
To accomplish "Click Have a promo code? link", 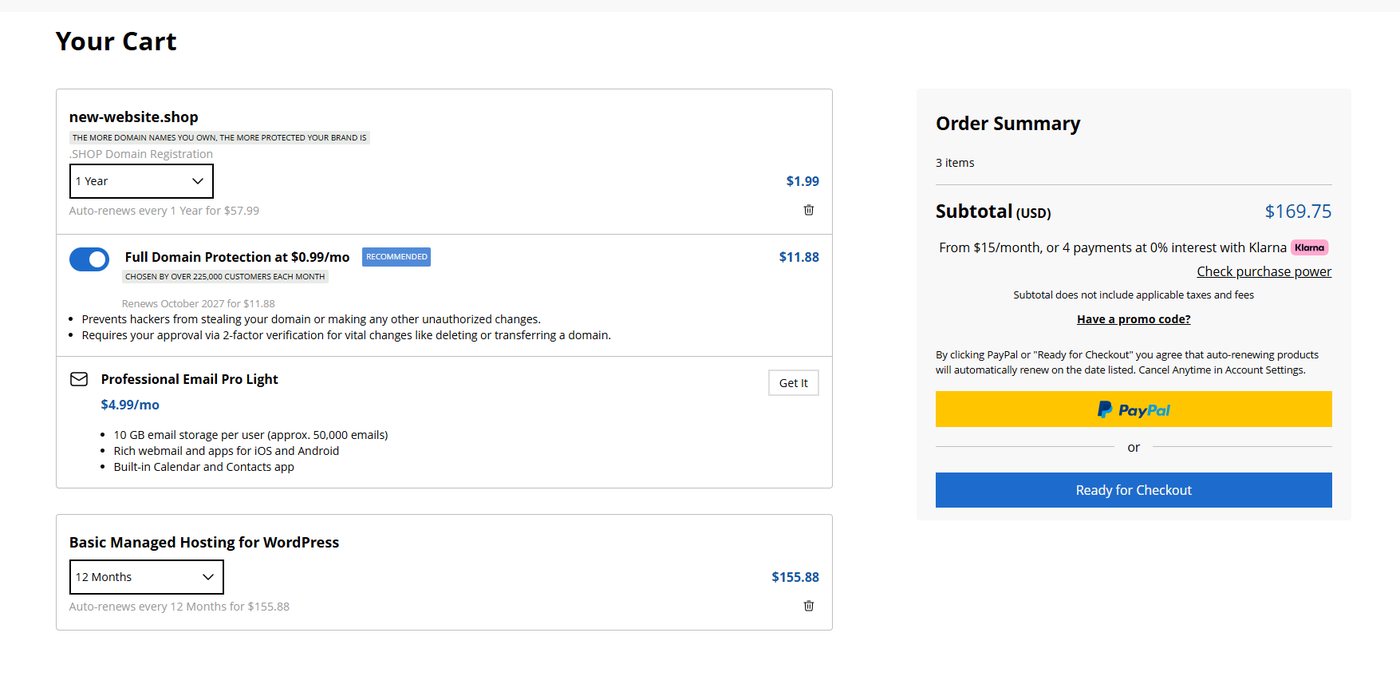I will click(x=1133, y=320).
